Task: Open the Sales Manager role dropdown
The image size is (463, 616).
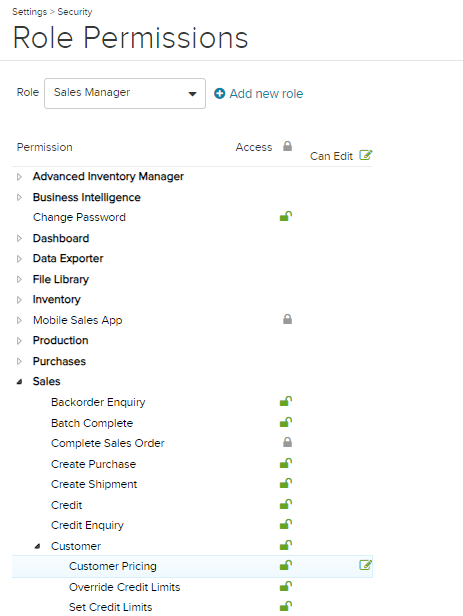Action: tap(125, 94)
